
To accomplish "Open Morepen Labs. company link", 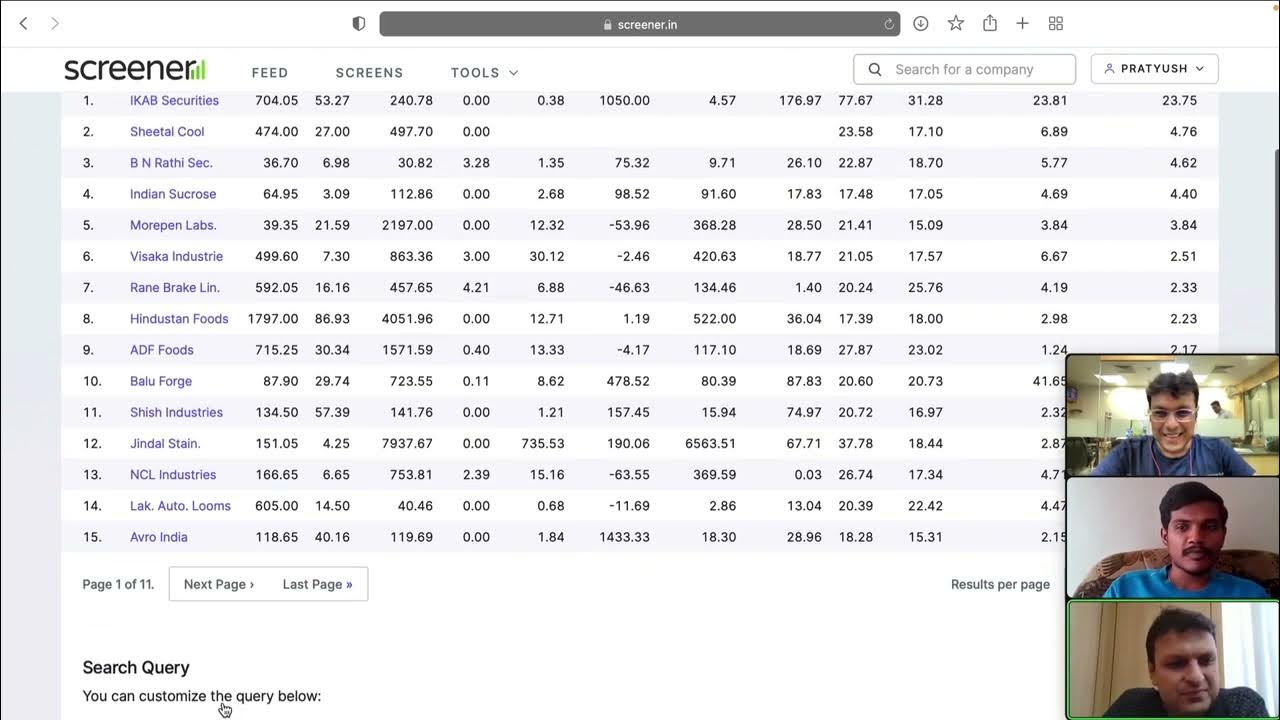I will tap(173, 225).
